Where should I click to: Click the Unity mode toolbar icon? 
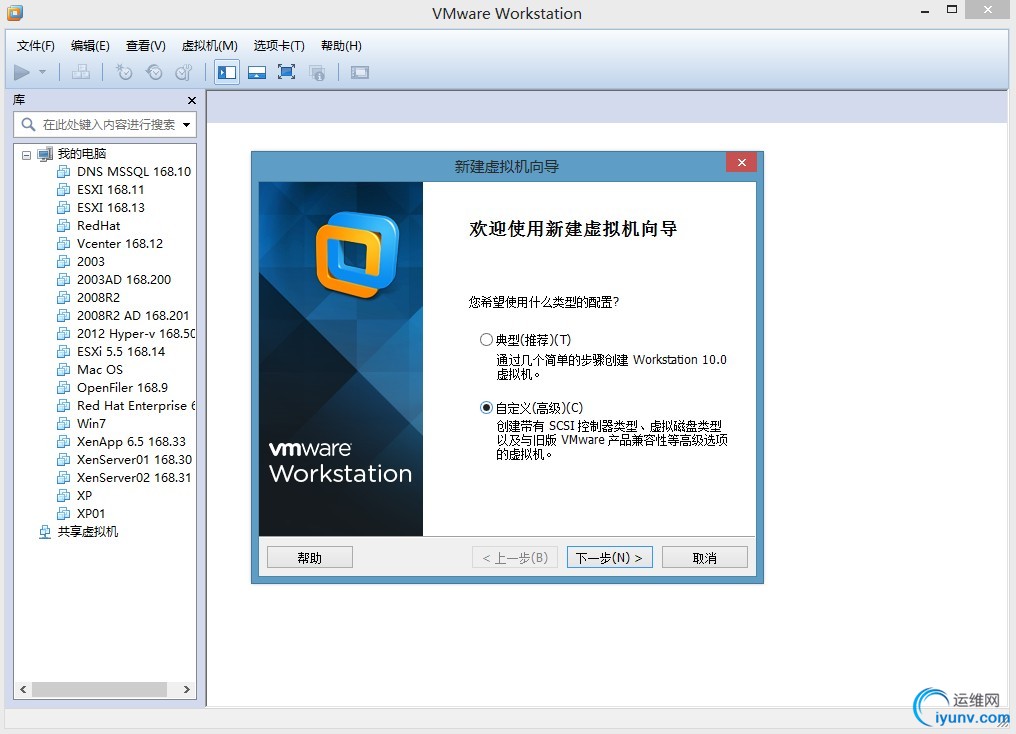tap(317, 72)
